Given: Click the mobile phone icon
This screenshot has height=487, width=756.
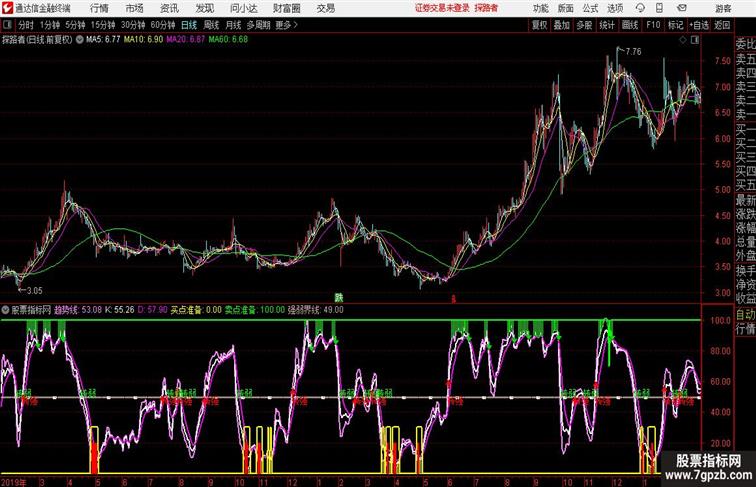Looking at the screenshot, I should (660, 8).
